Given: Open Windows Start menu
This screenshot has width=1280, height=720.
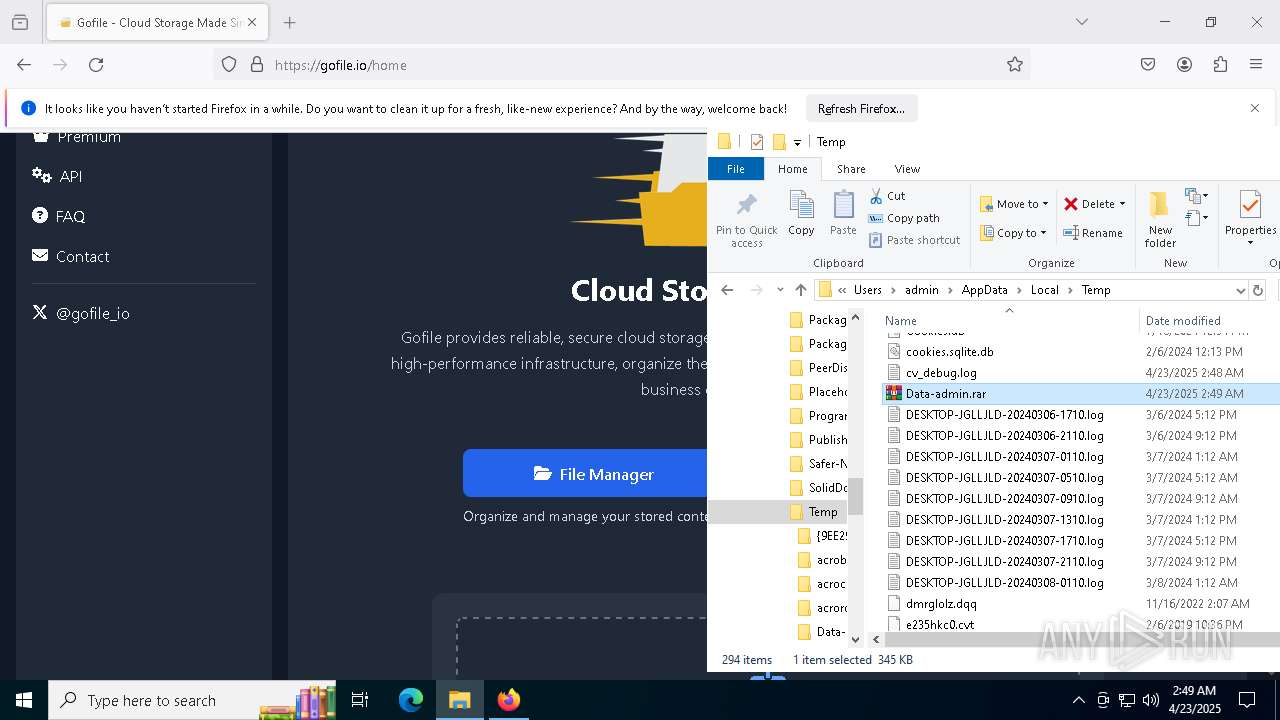Looking at the screenshot, I should coord(24,700).
